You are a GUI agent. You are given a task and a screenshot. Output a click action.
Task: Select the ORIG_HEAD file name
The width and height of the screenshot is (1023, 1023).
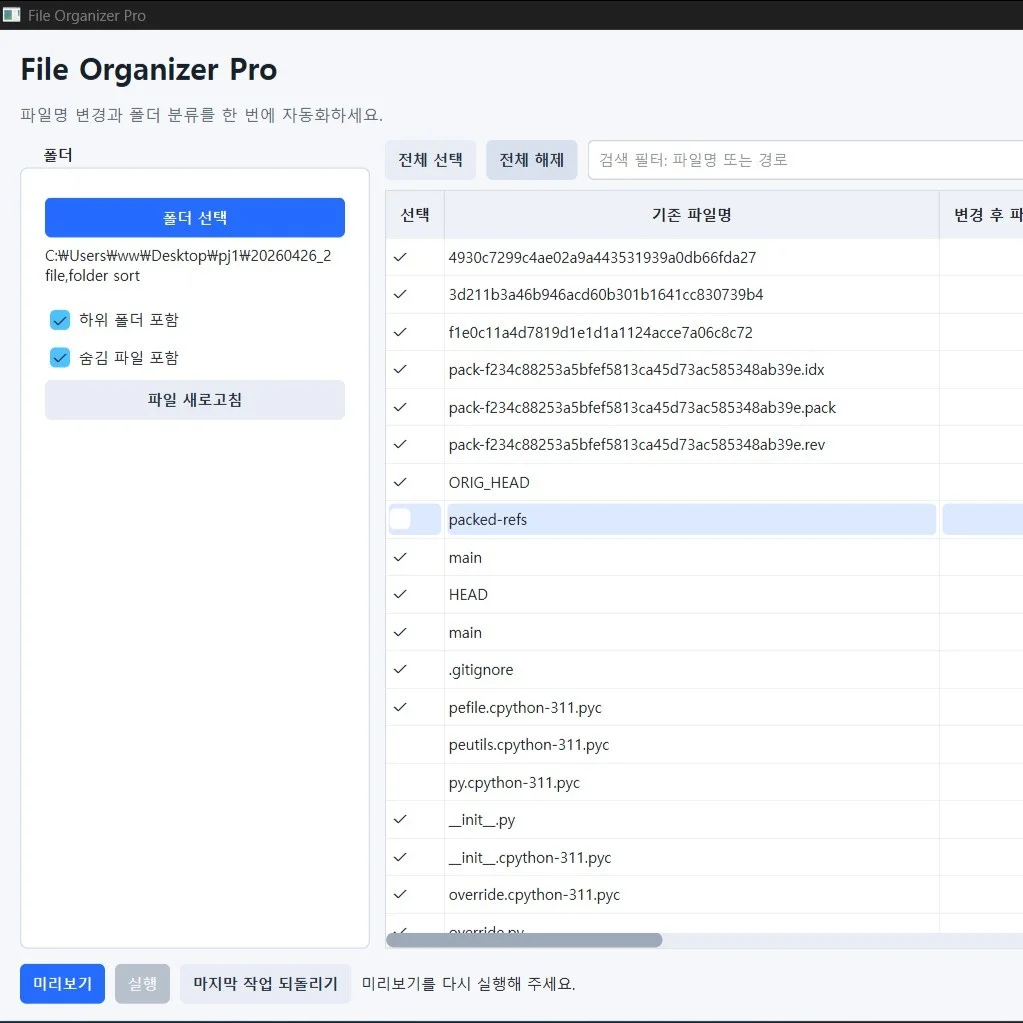pyautogui.click(x=489, y=483)
